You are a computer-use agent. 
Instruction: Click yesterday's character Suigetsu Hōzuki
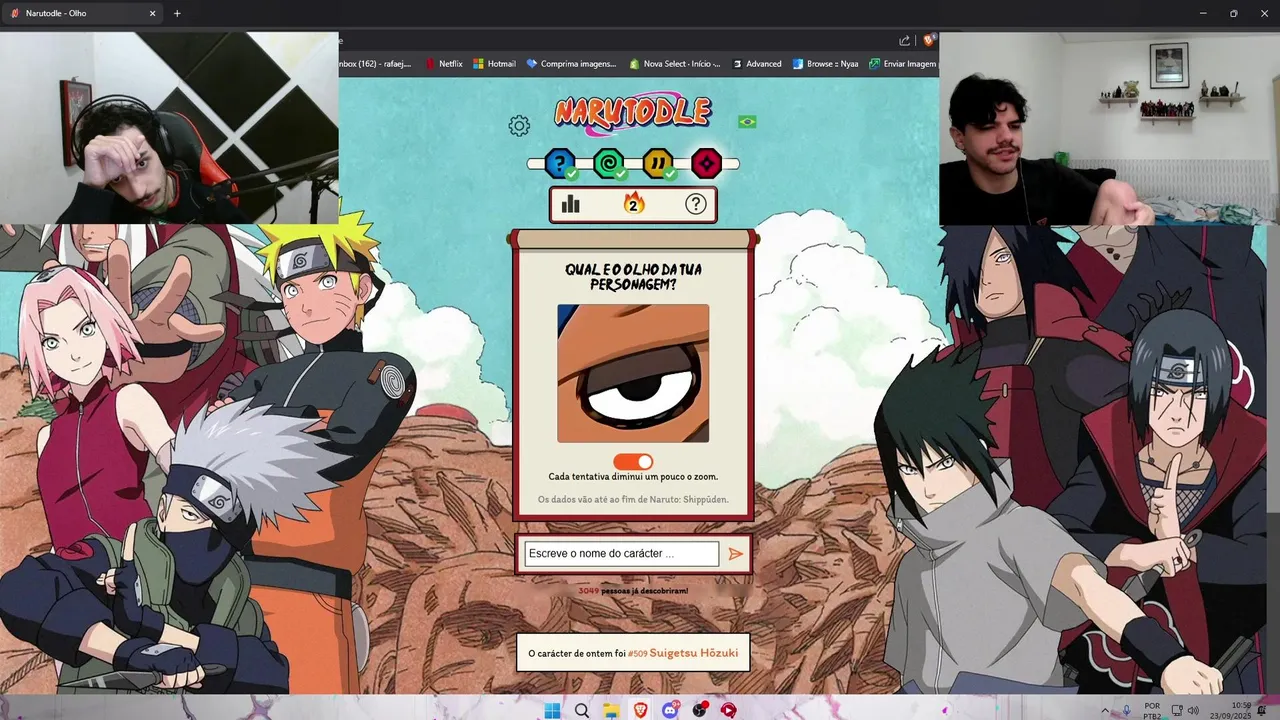click(x=694, y=653)
